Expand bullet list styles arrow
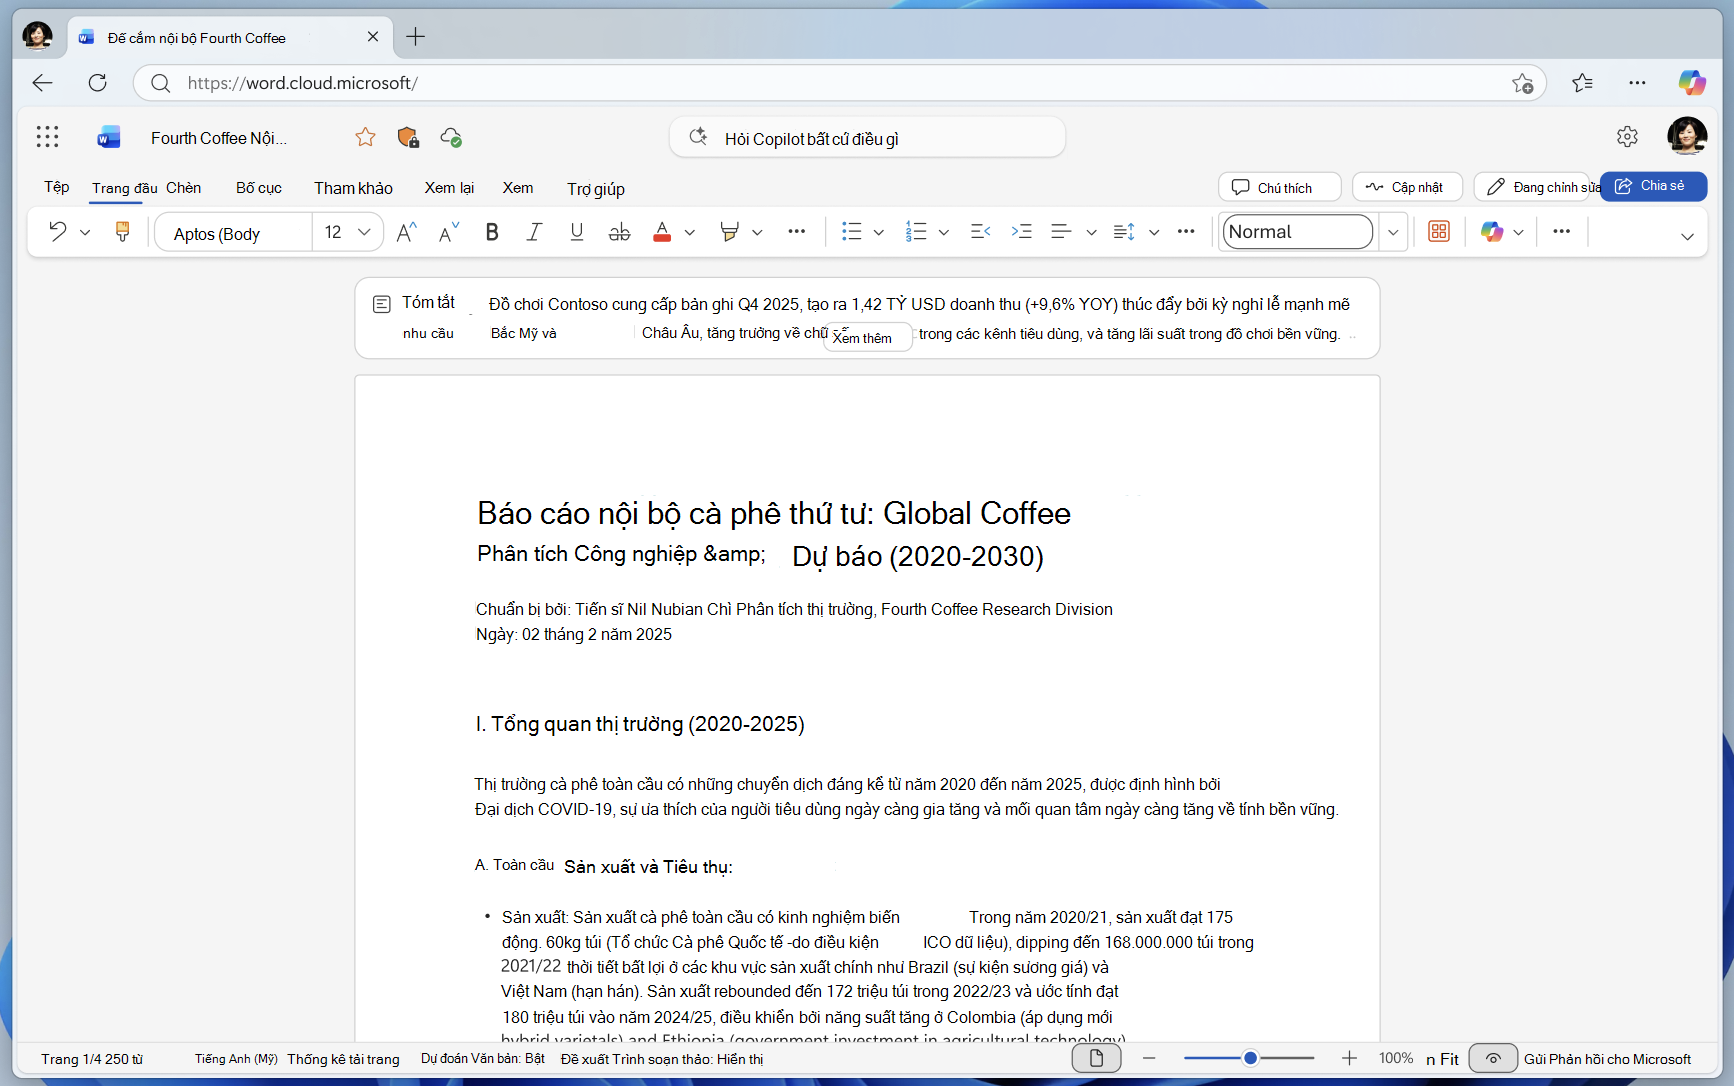 [879, 232]
